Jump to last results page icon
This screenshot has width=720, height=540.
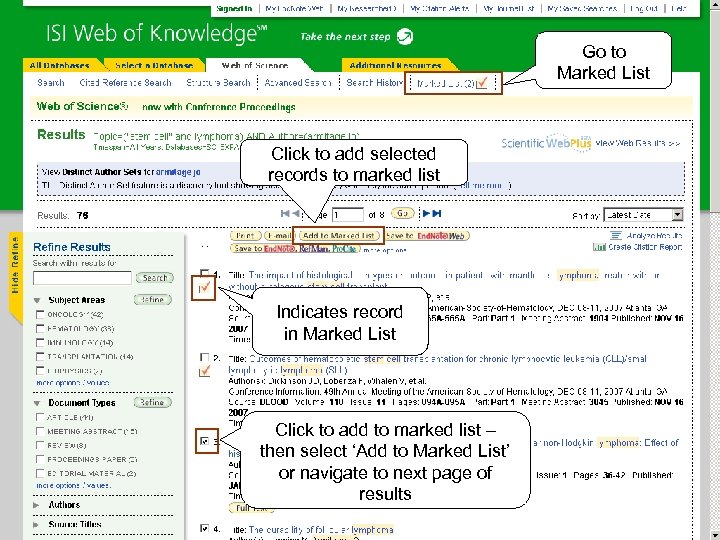pos(437,213)
